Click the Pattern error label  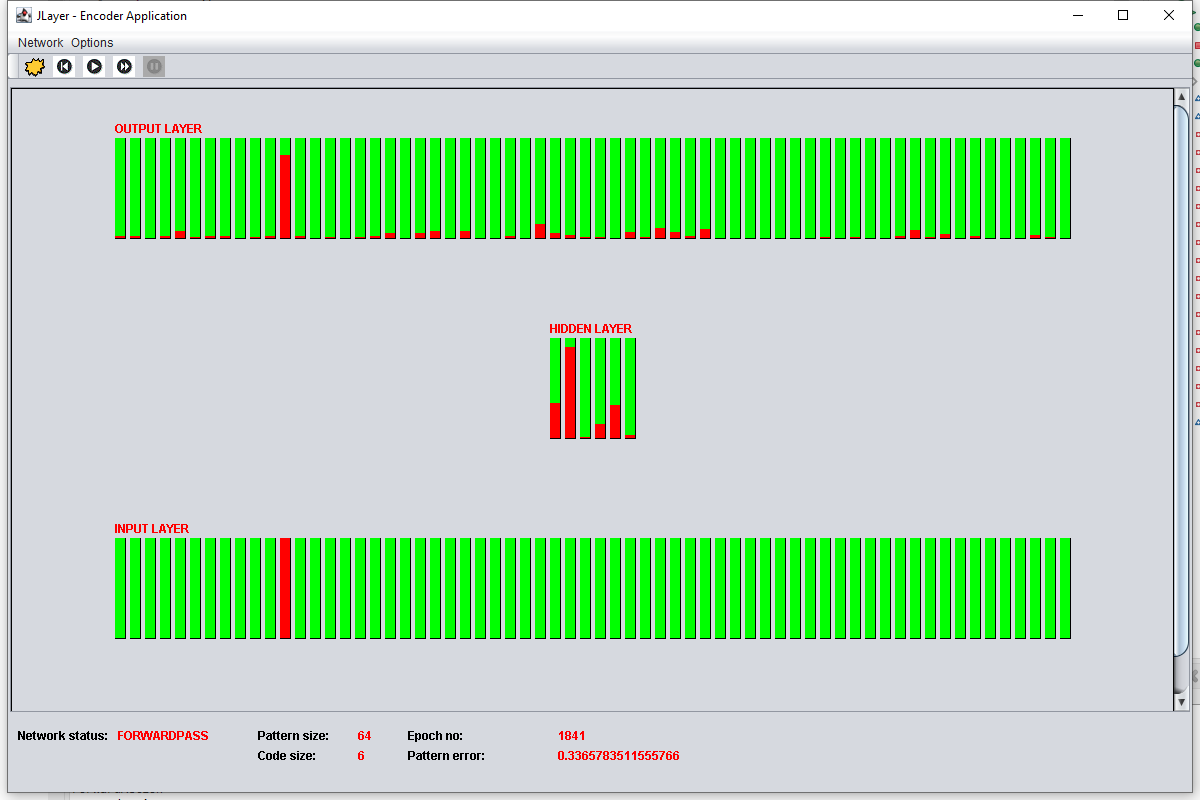446,756
